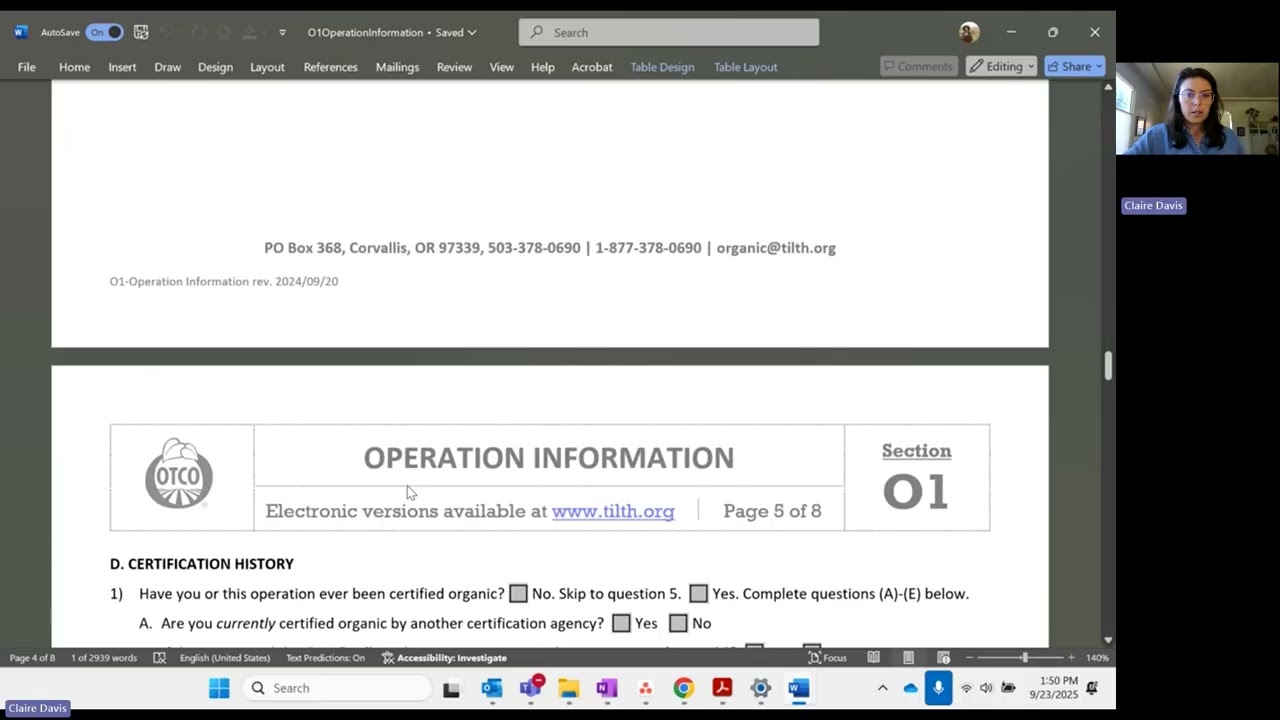Click the 140% zoom level
This screenshot has height=720, width=1280.
[x=1097, y=658]
